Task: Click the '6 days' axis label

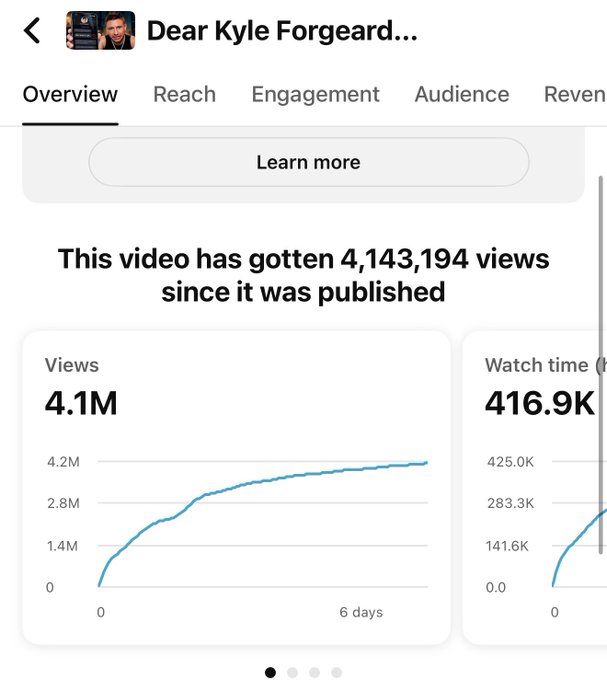Action: (x=361, y=612)
